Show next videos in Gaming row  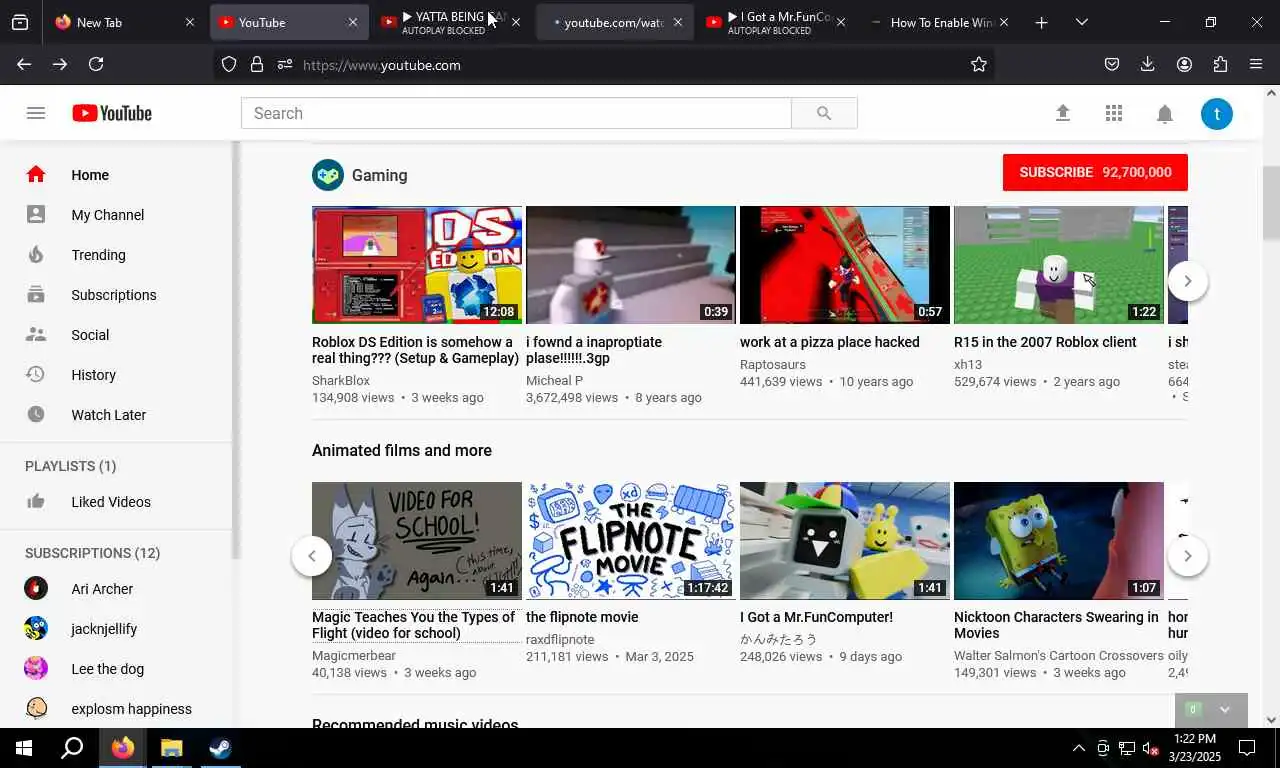[x=1187, y=281]
